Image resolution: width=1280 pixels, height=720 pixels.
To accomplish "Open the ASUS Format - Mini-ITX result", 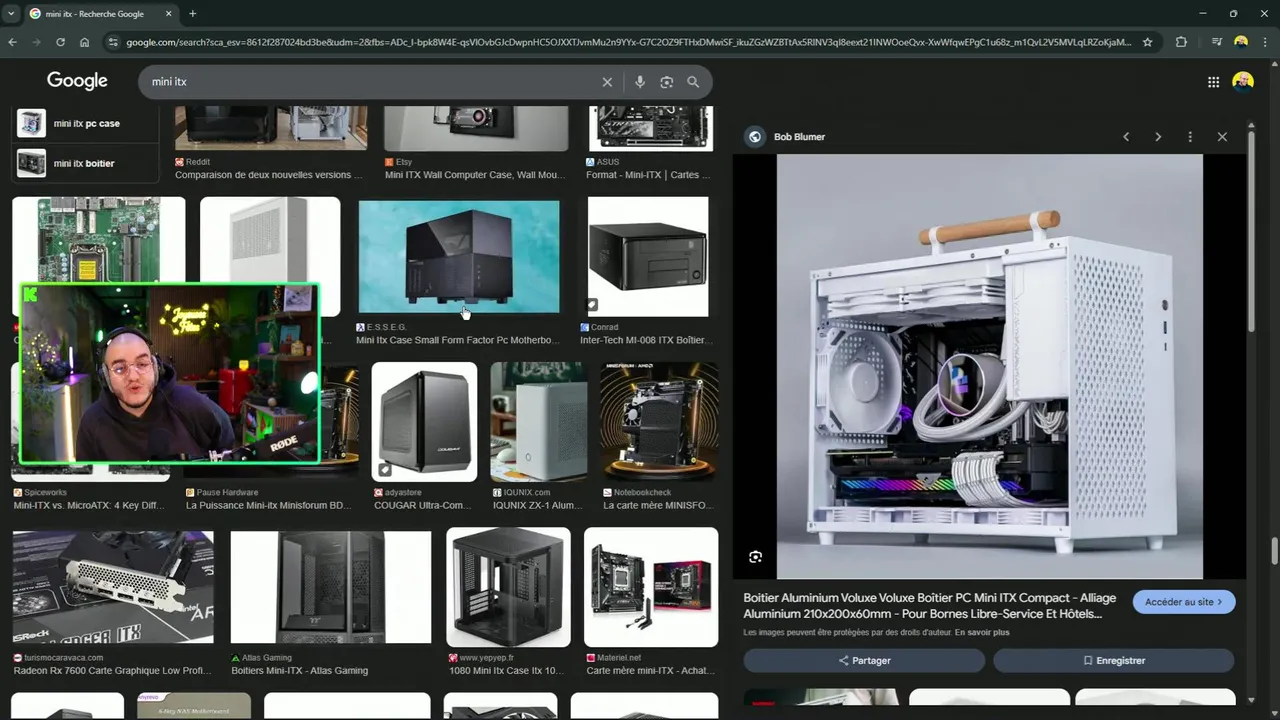I will pos(648,175).
